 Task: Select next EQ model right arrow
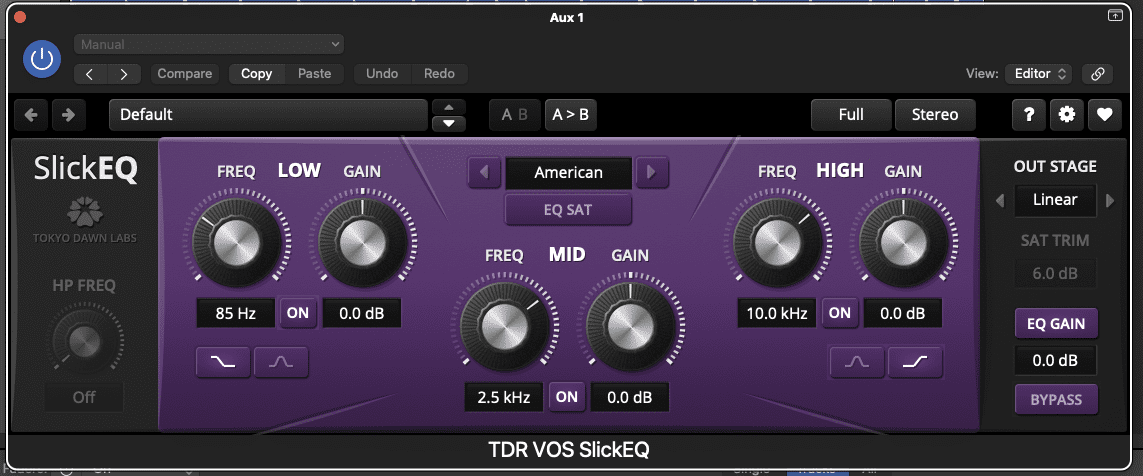point(652,173)
